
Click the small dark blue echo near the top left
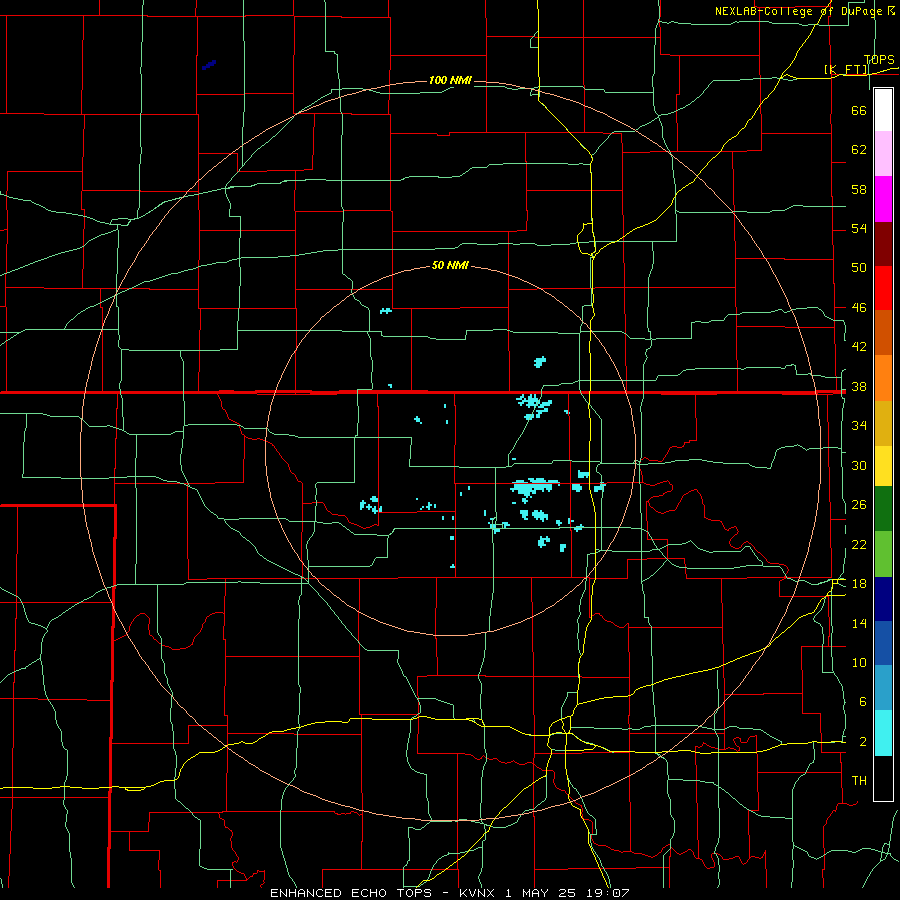(209, 65)
